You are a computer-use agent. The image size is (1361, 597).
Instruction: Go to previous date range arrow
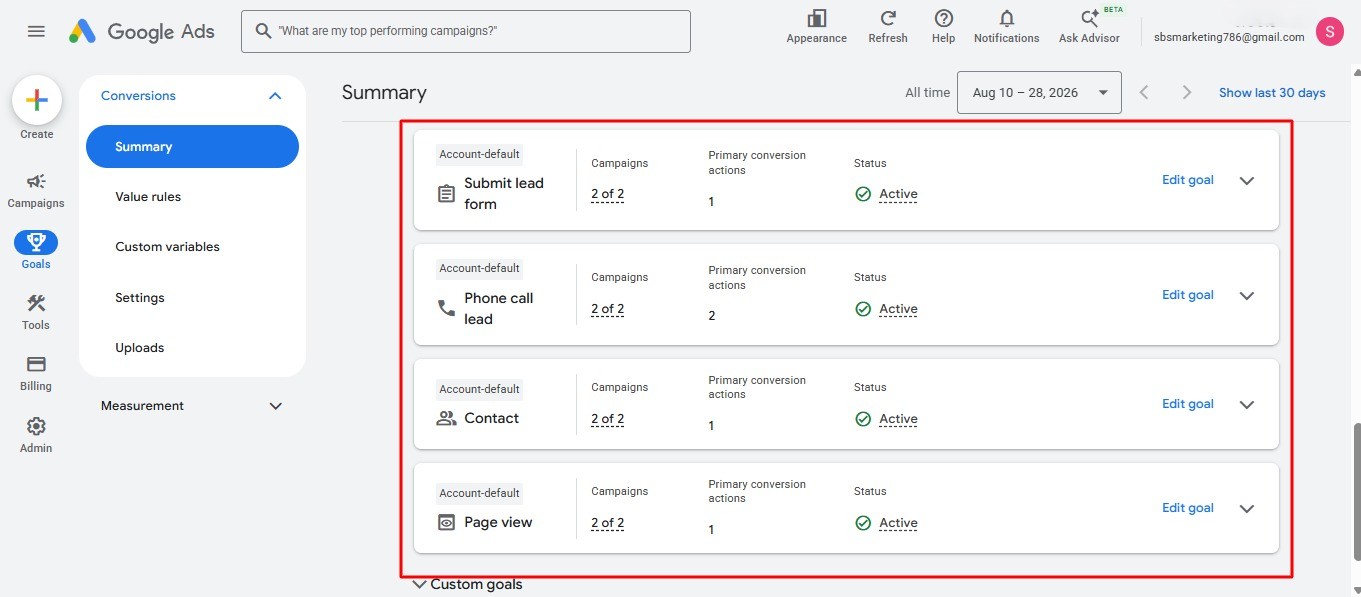pyautogui.click(x=1144, y=92)
